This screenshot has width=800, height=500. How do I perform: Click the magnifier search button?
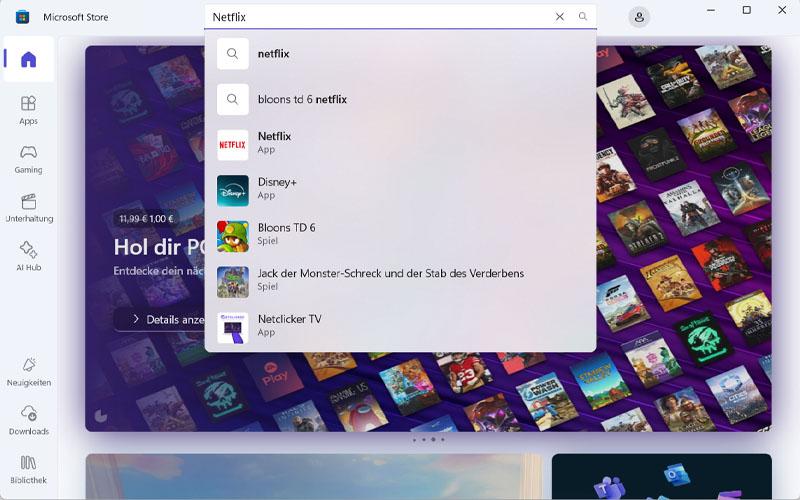click(x=583, y=17)
